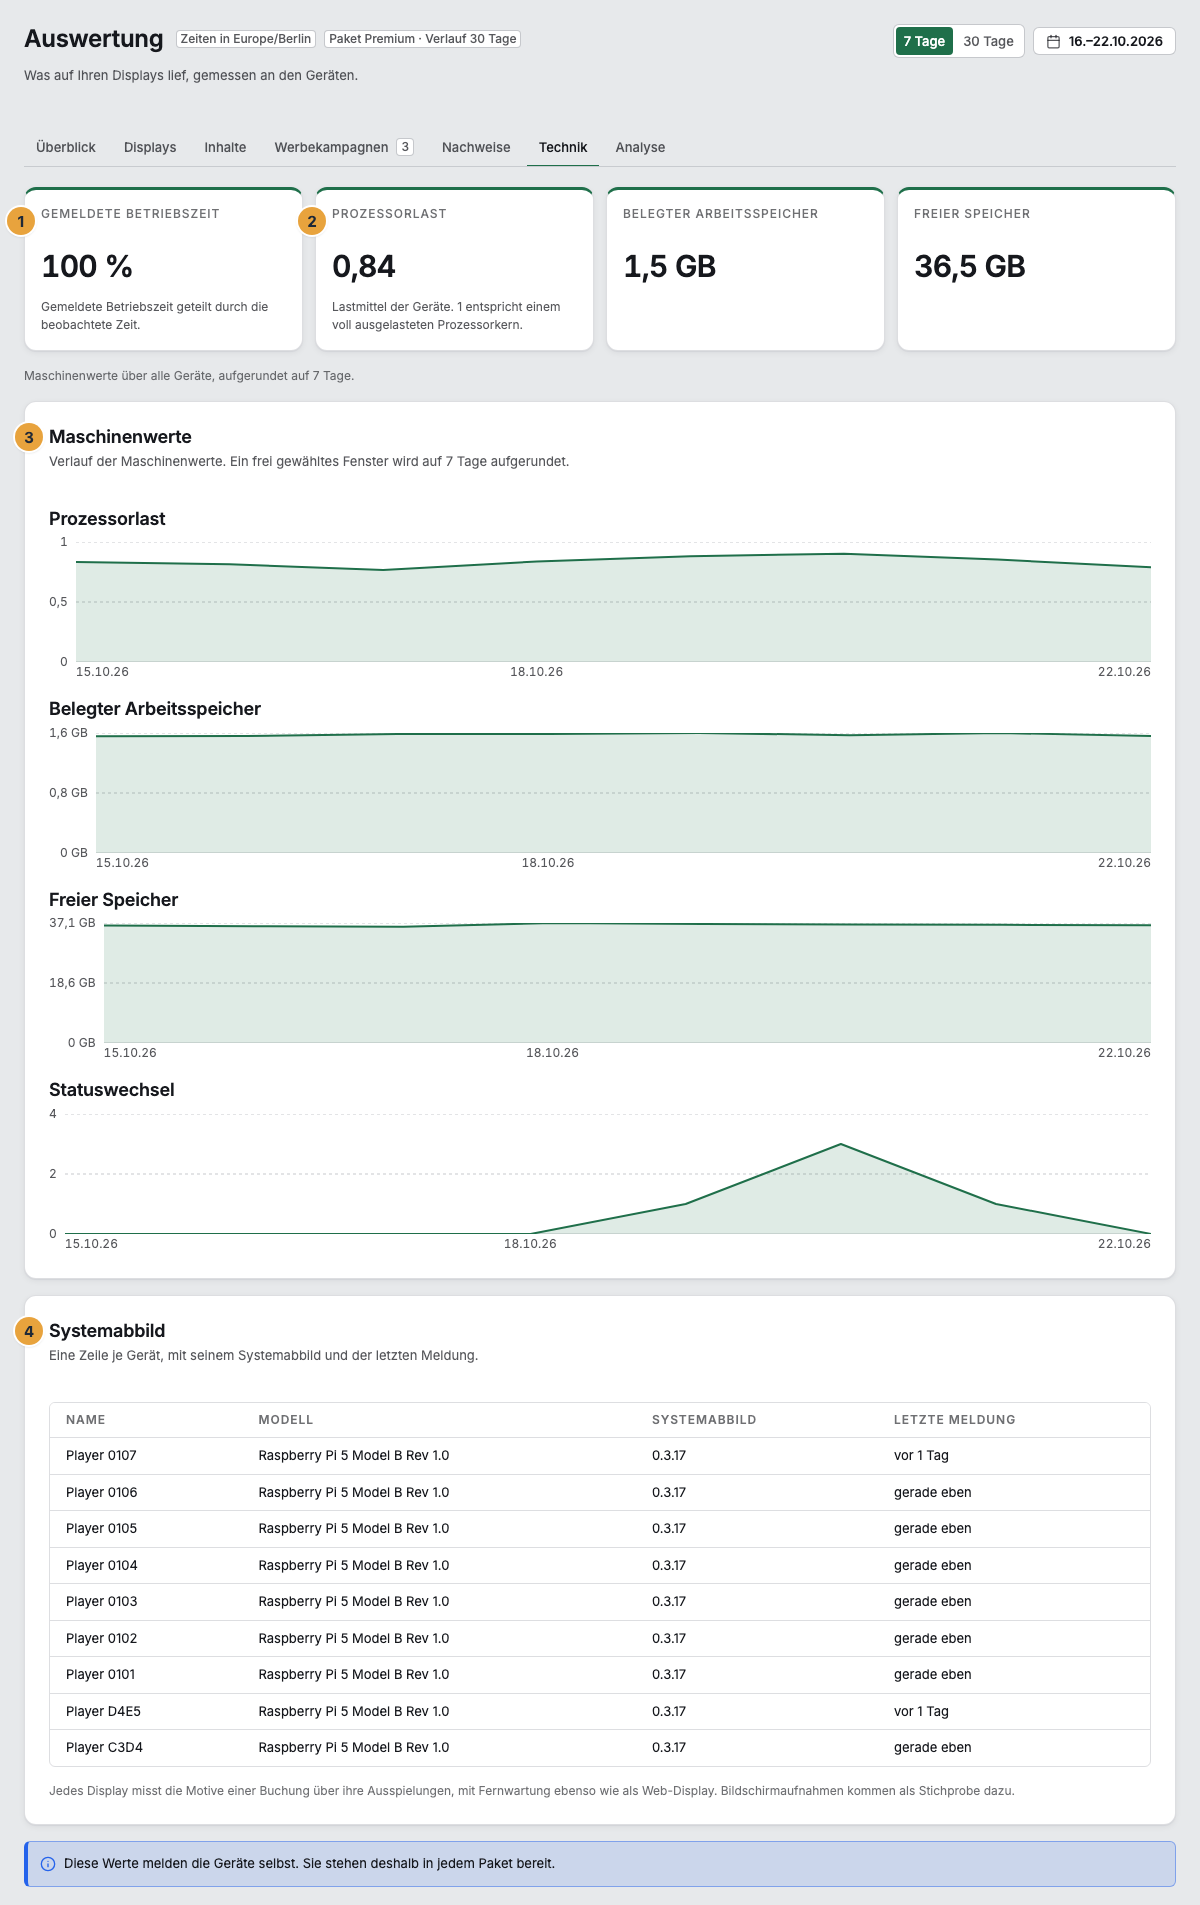Select the Player 0102 row name
The height and width of the screenshot is (1905, 1200).
(102, 1639)
